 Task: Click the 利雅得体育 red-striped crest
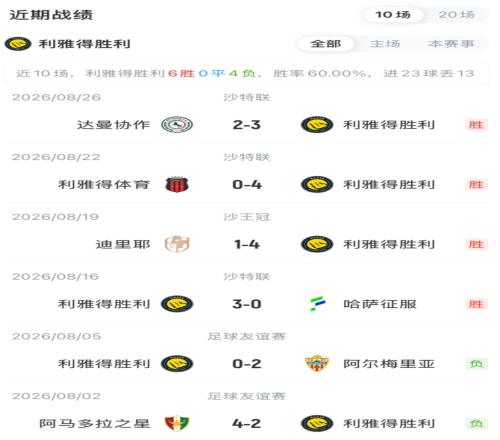tap(177, 184)
